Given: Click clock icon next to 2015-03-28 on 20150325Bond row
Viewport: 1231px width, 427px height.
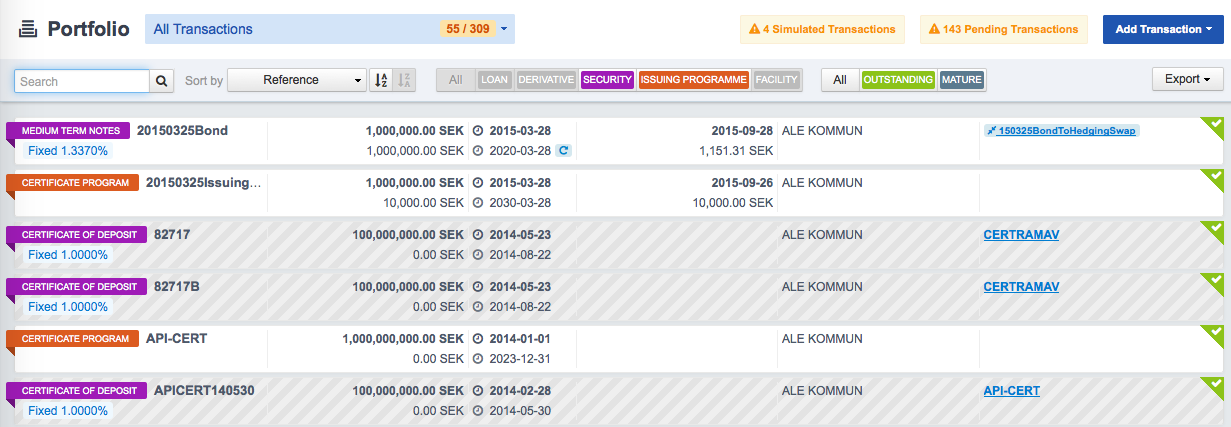Looking at the screenshot, I should (x=477, y=131).
